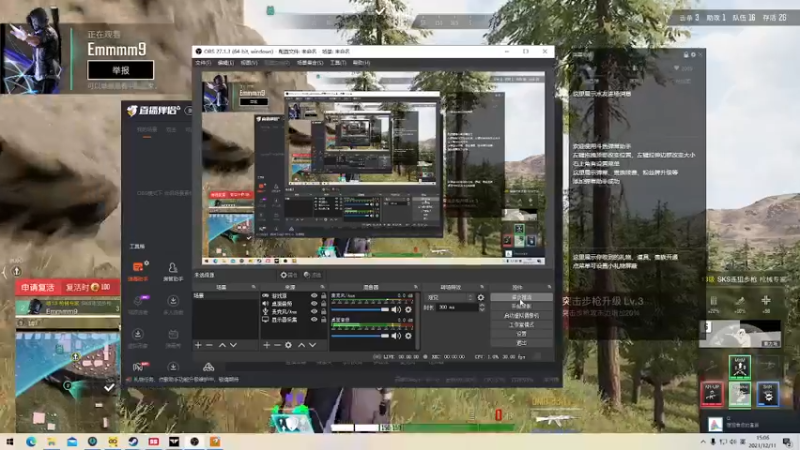The height and width of the screenshot is (450, 800).
Task: Enable 工作室模式 studio mode
Action: click(x=521, y=324)
